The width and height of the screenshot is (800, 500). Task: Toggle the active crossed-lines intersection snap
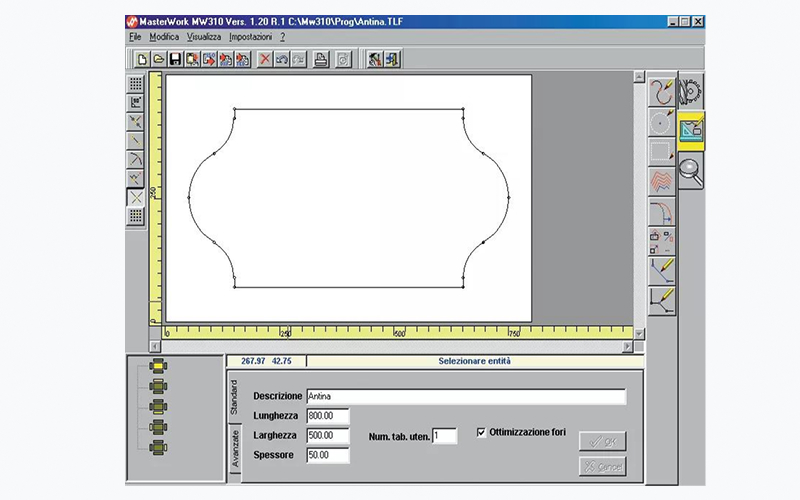click(x=136, y=198)
